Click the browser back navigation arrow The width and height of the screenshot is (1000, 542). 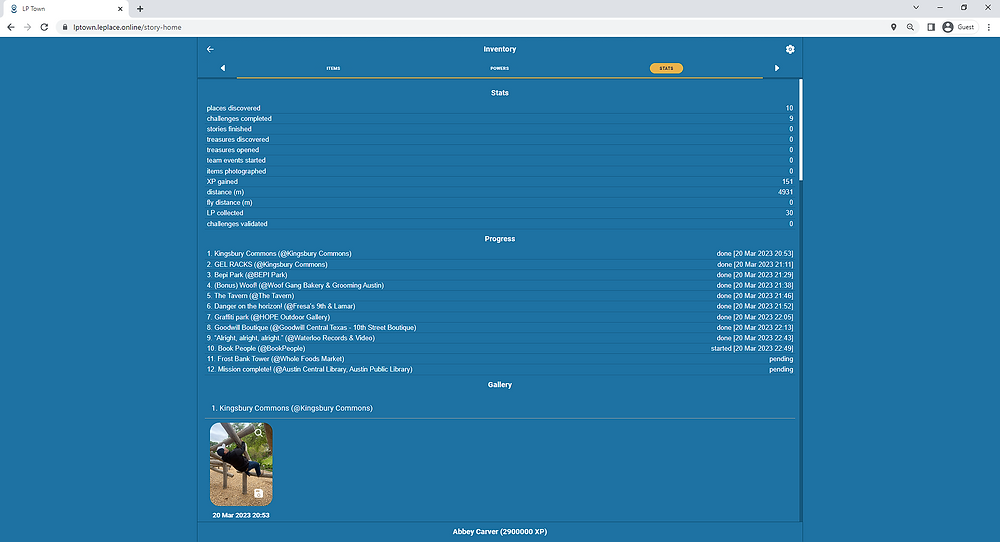coord(11,27)
